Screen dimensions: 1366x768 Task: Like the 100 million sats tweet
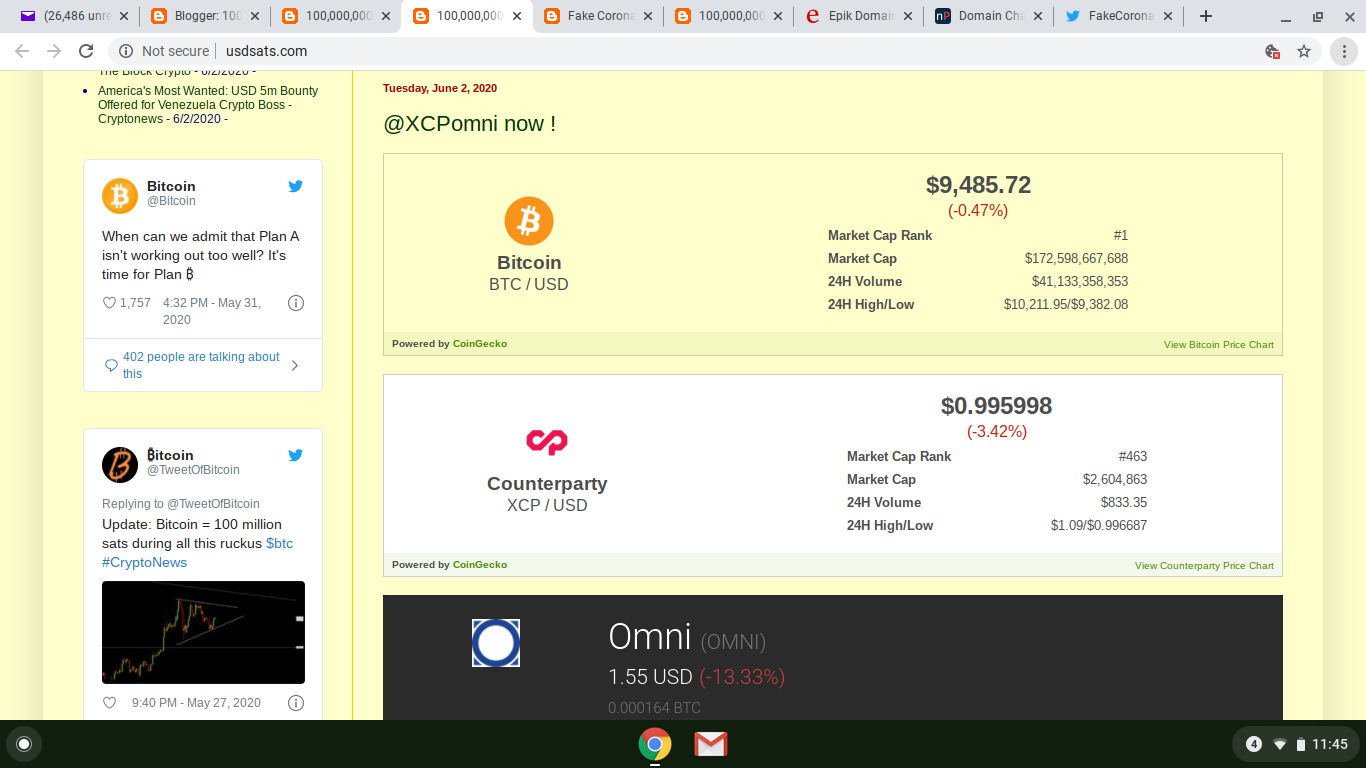(x=109, y=703)
